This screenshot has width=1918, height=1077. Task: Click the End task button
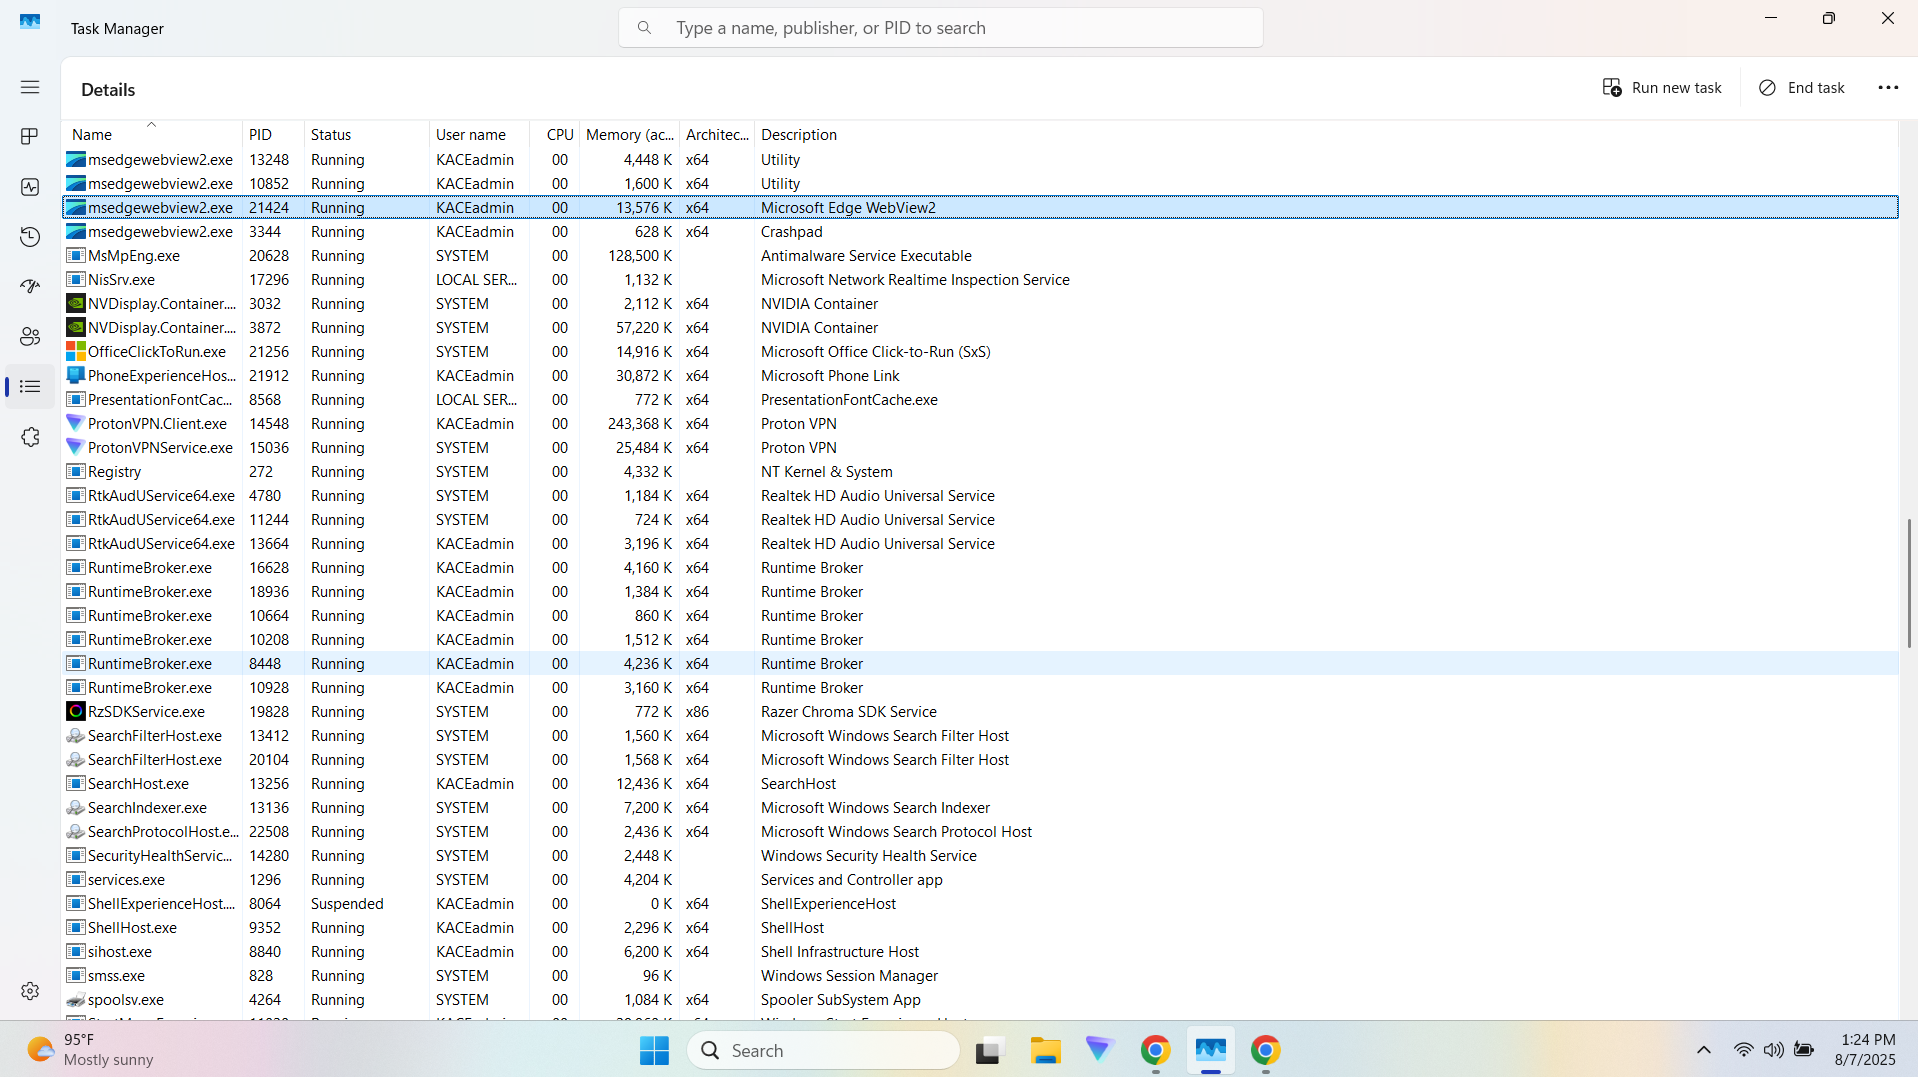coord(1802,88)
